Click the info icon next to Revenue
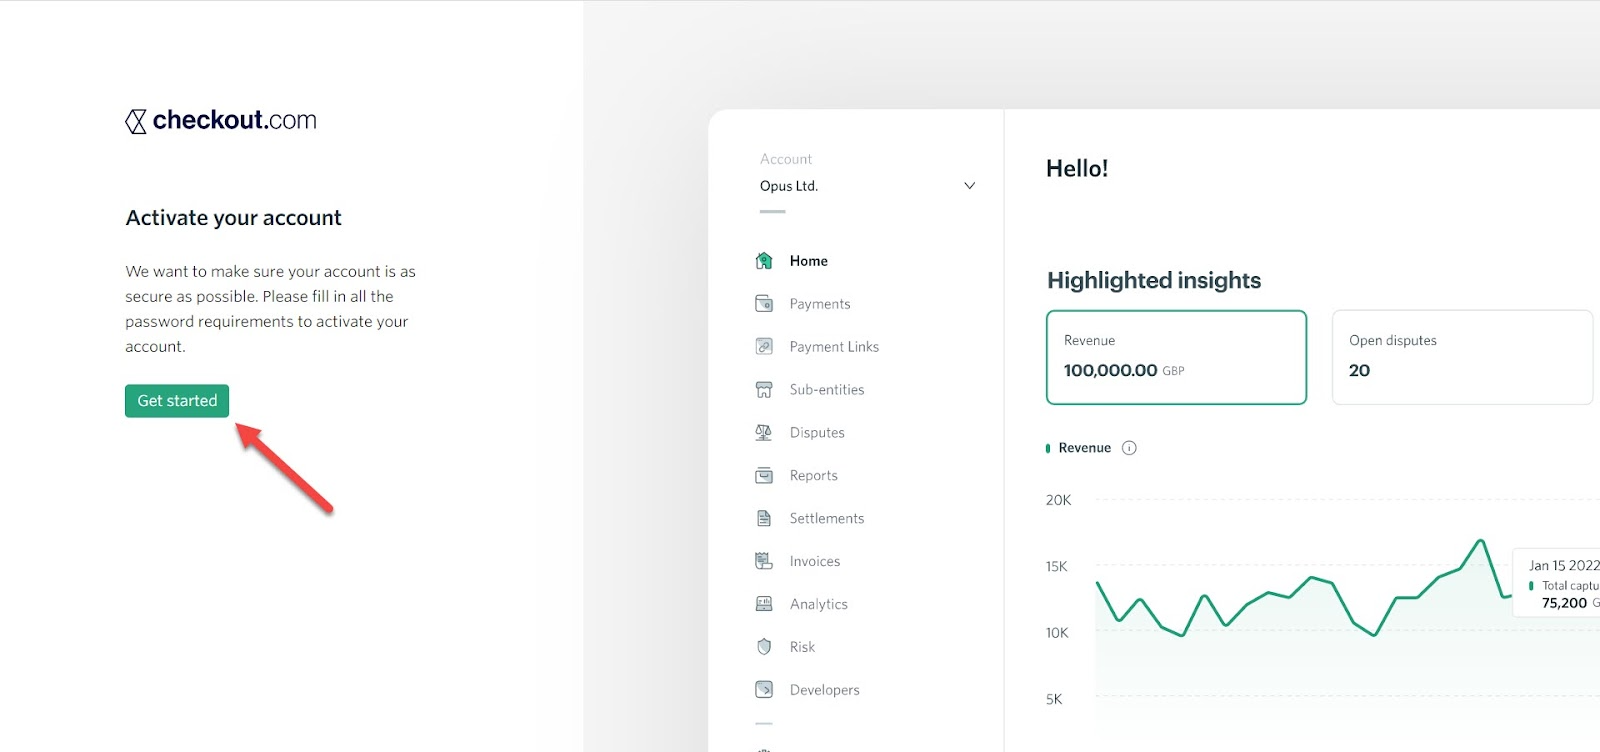1600x752 pixels. coord(1129,448)
